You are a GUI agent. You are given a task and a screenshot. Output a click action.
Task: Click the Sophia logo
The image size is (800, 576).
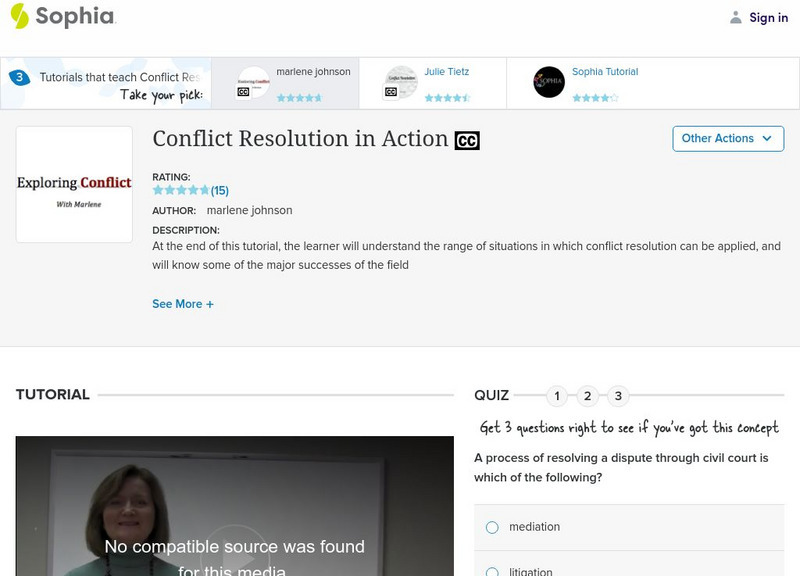point(63,16)
